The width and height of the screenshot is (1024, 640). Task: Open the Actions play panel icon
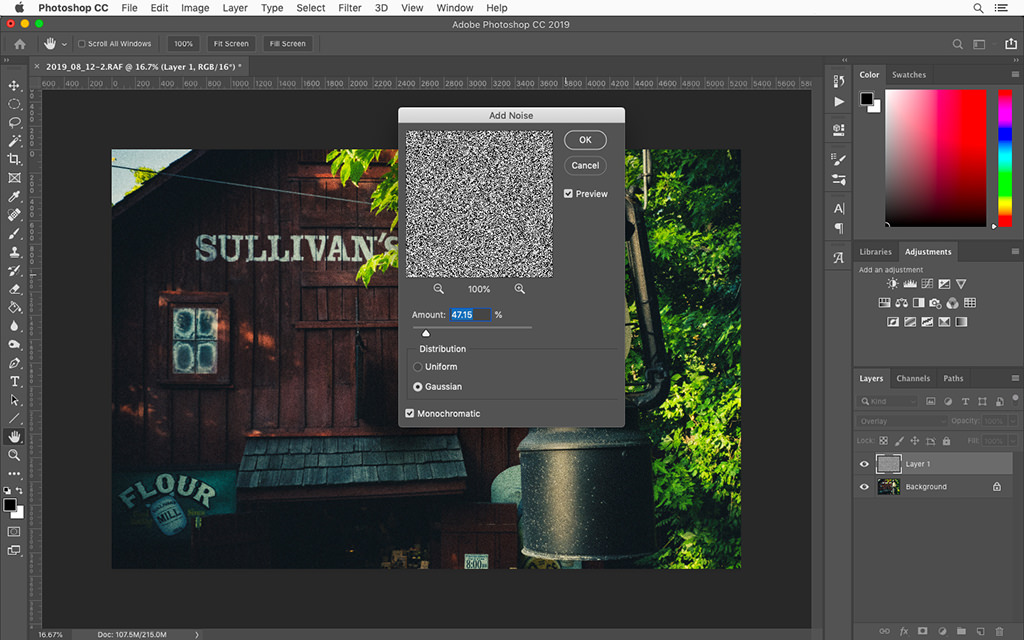point(839,101)
